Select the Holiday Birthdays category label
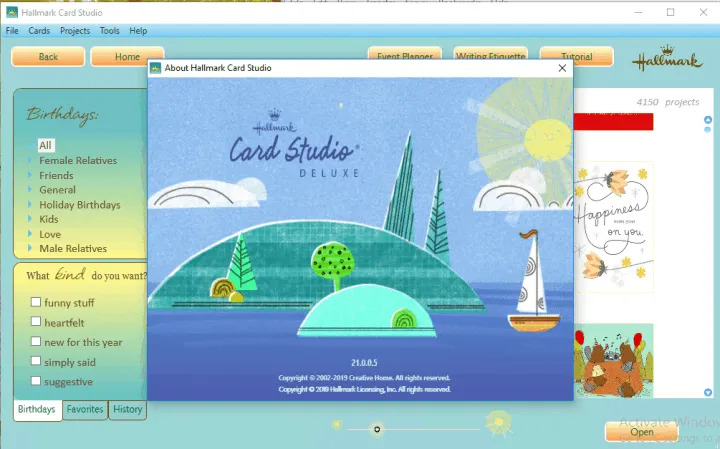Screen dimensions: 720x449 coord(80,204)
